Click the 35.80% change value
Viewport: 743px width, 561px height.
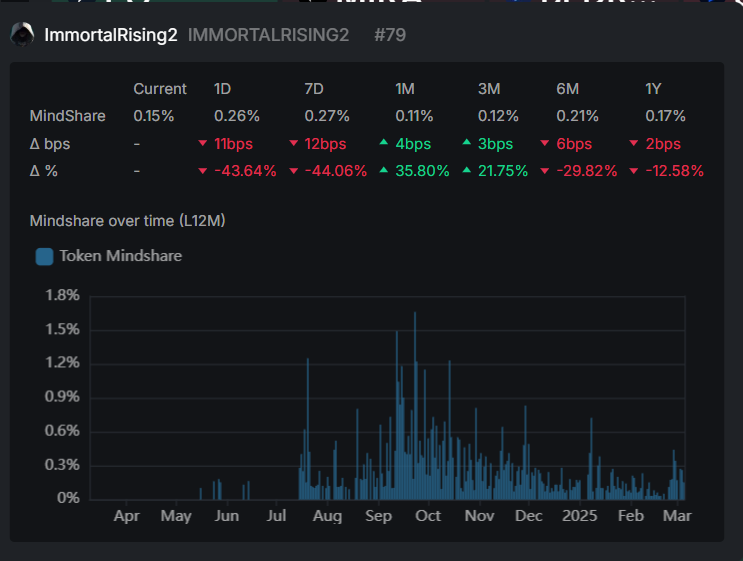(x=422, y=171)
